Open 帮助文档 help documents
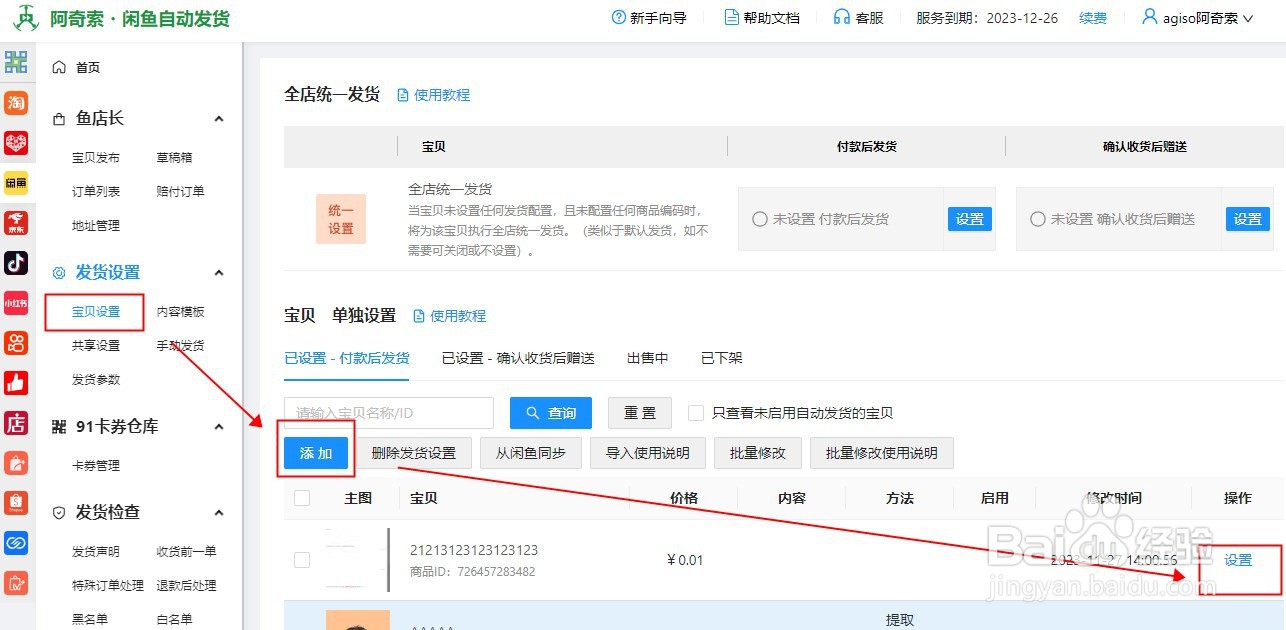The width and height of the screenshot is (1286, 630). [762, 18]
